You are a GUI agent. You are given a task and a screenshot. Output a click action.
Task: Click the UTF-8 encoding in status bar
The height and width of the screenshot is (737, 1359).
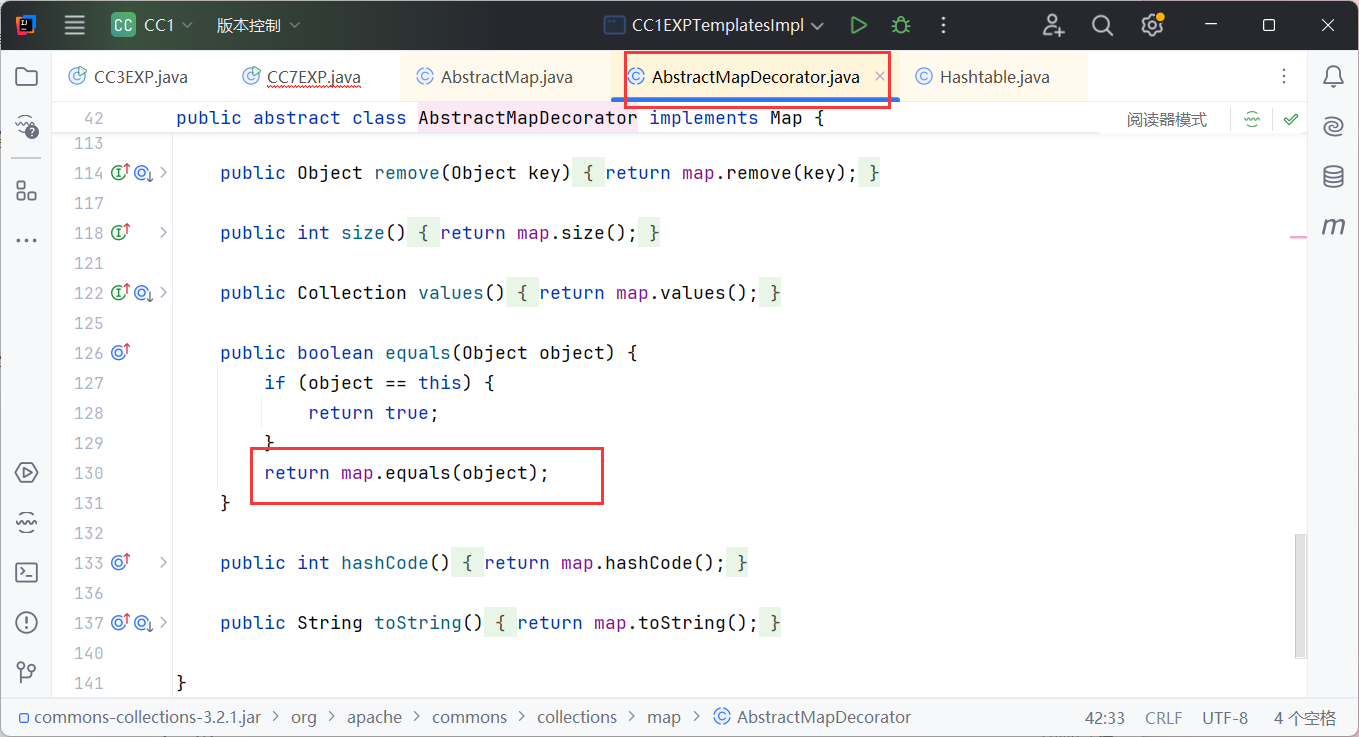tap(1225, 718)
